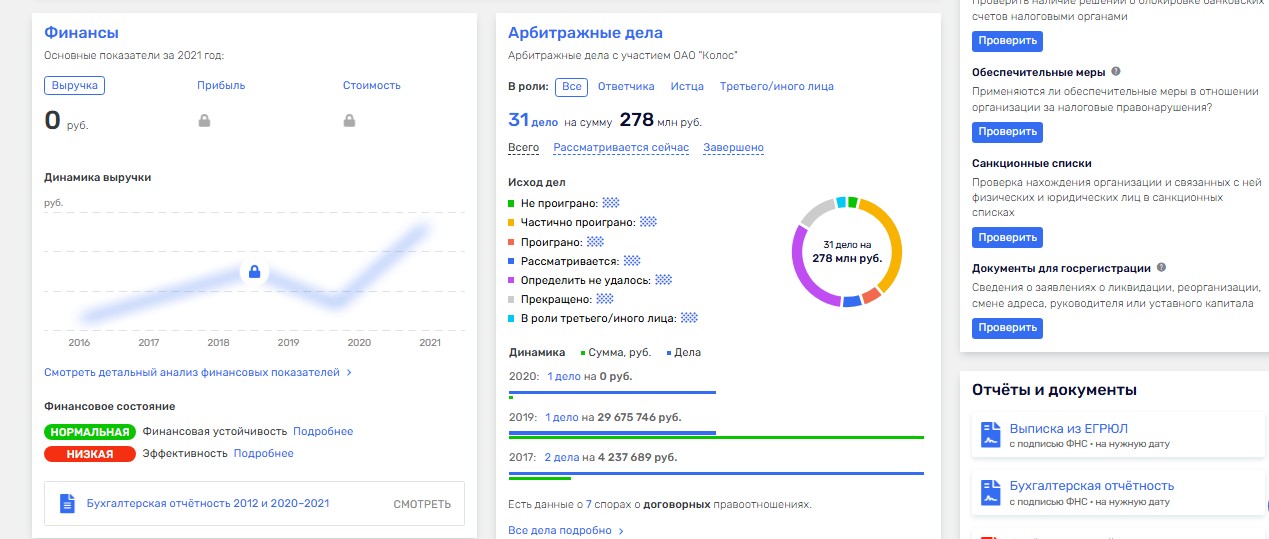Screen dimensions: 1269x539
Task: Click hidden value next to Проиграно
Action: tap(595, 241)
